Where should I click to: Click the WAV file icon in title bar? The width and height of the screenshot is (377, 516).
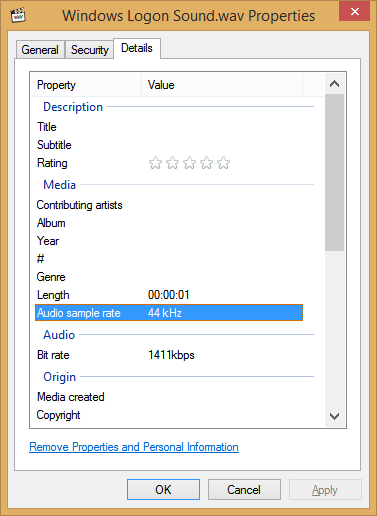(18, 15)
